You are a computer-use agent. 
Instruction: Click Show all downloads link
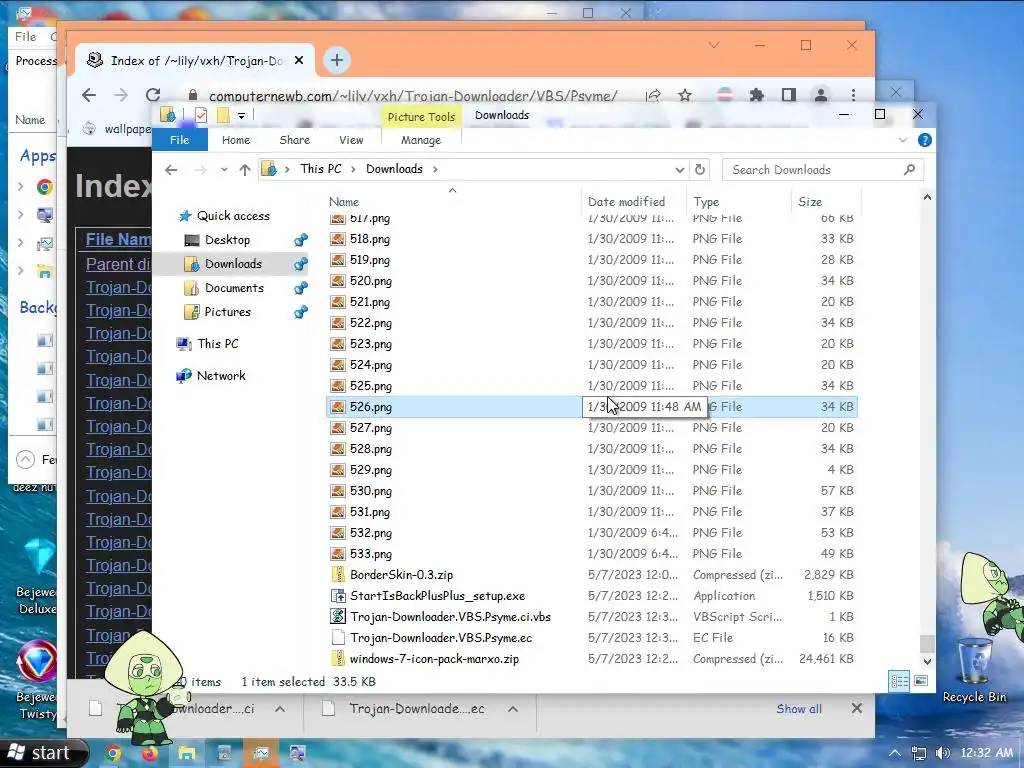click(799, 709)
